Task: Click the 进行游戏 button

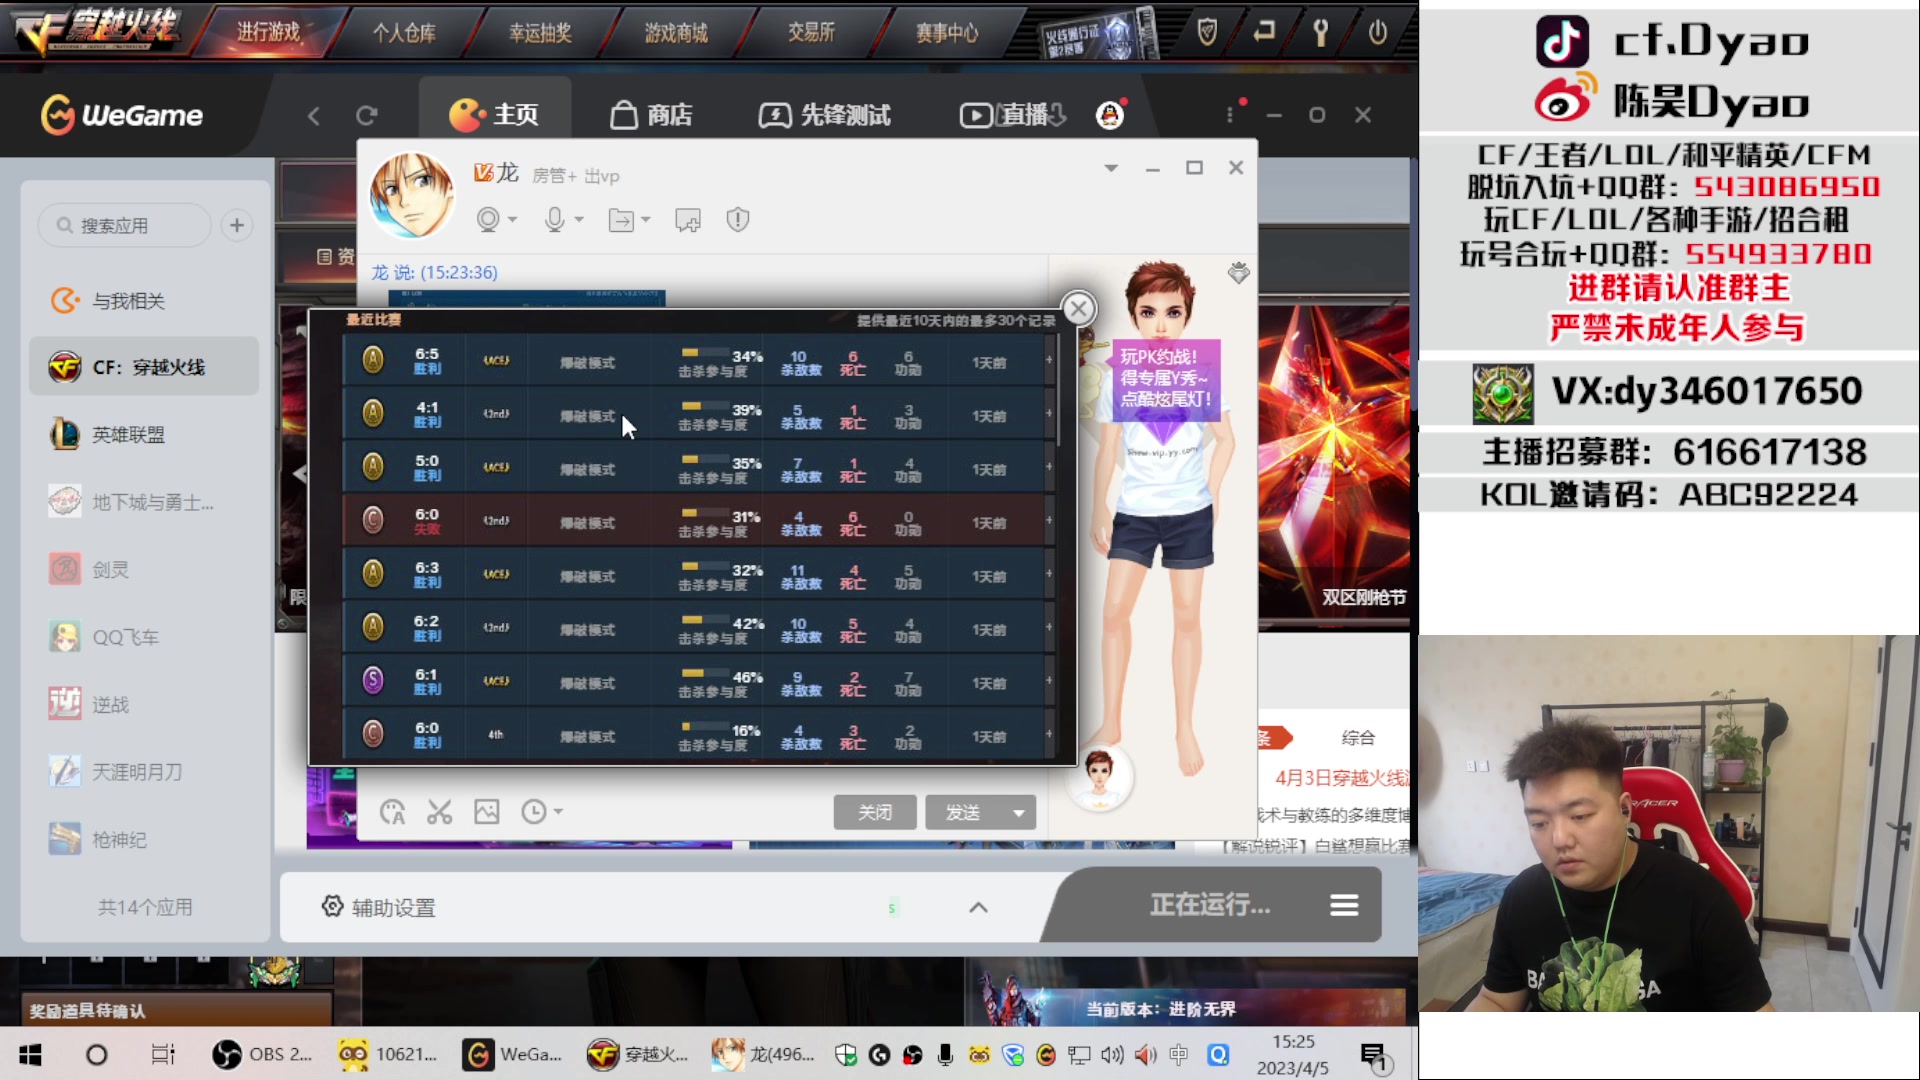Action: [268, 32]
